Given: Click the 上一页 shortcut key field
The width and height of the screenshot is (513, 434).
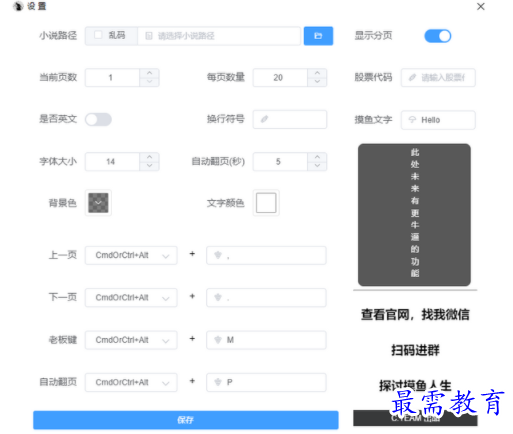Looking at the screenshot, I should click(x=266, y=255).
